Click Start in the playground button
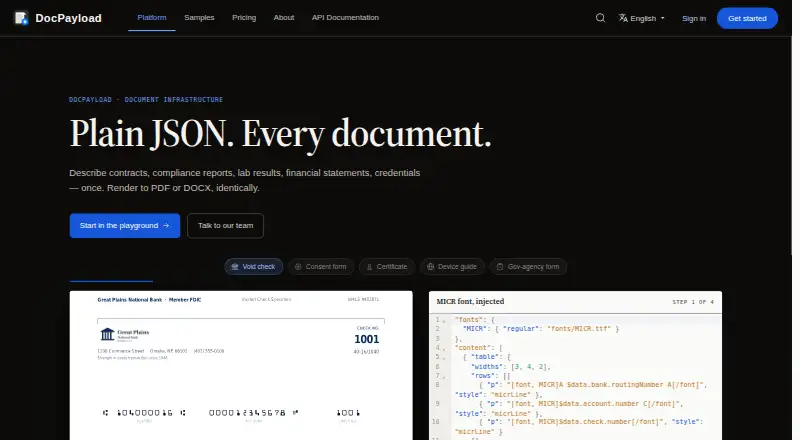This screenshot has height=440, width=800. point(125,226)
